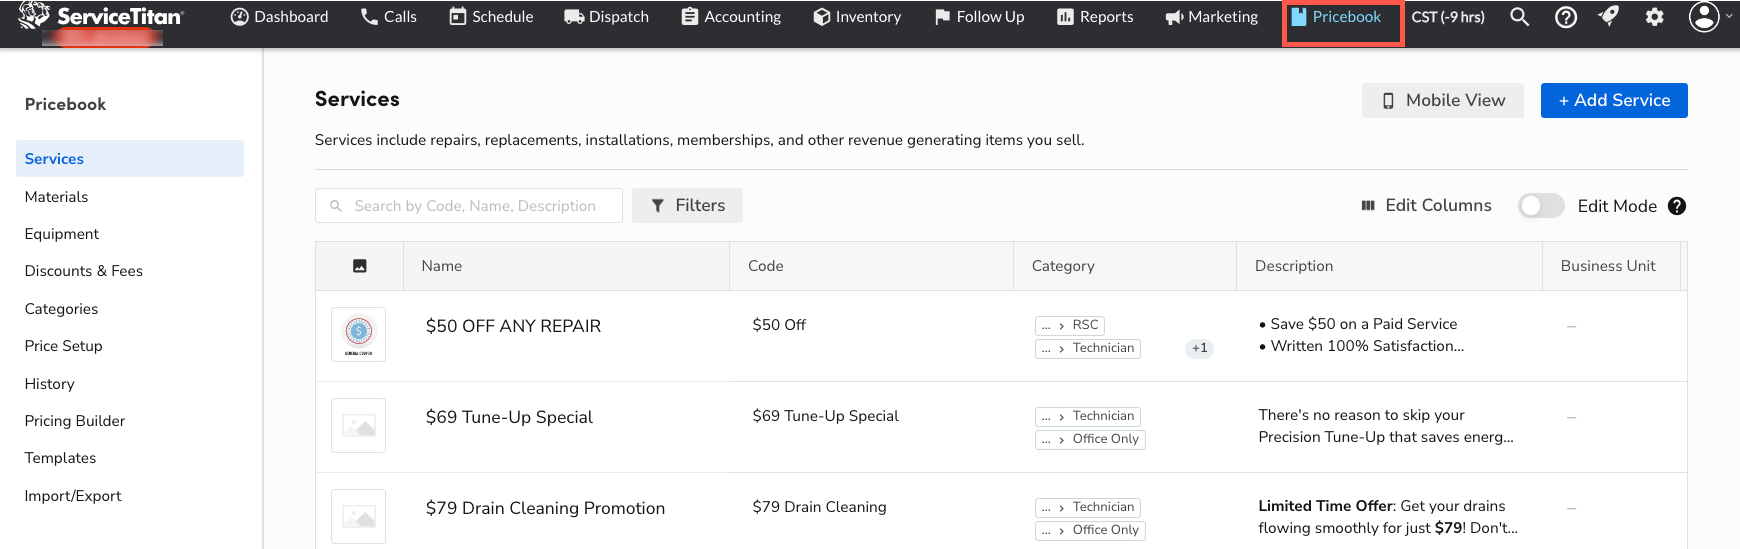Select Materials in Pricebook sidebar
Screen dimensions: 1740x549
point(57,197)
